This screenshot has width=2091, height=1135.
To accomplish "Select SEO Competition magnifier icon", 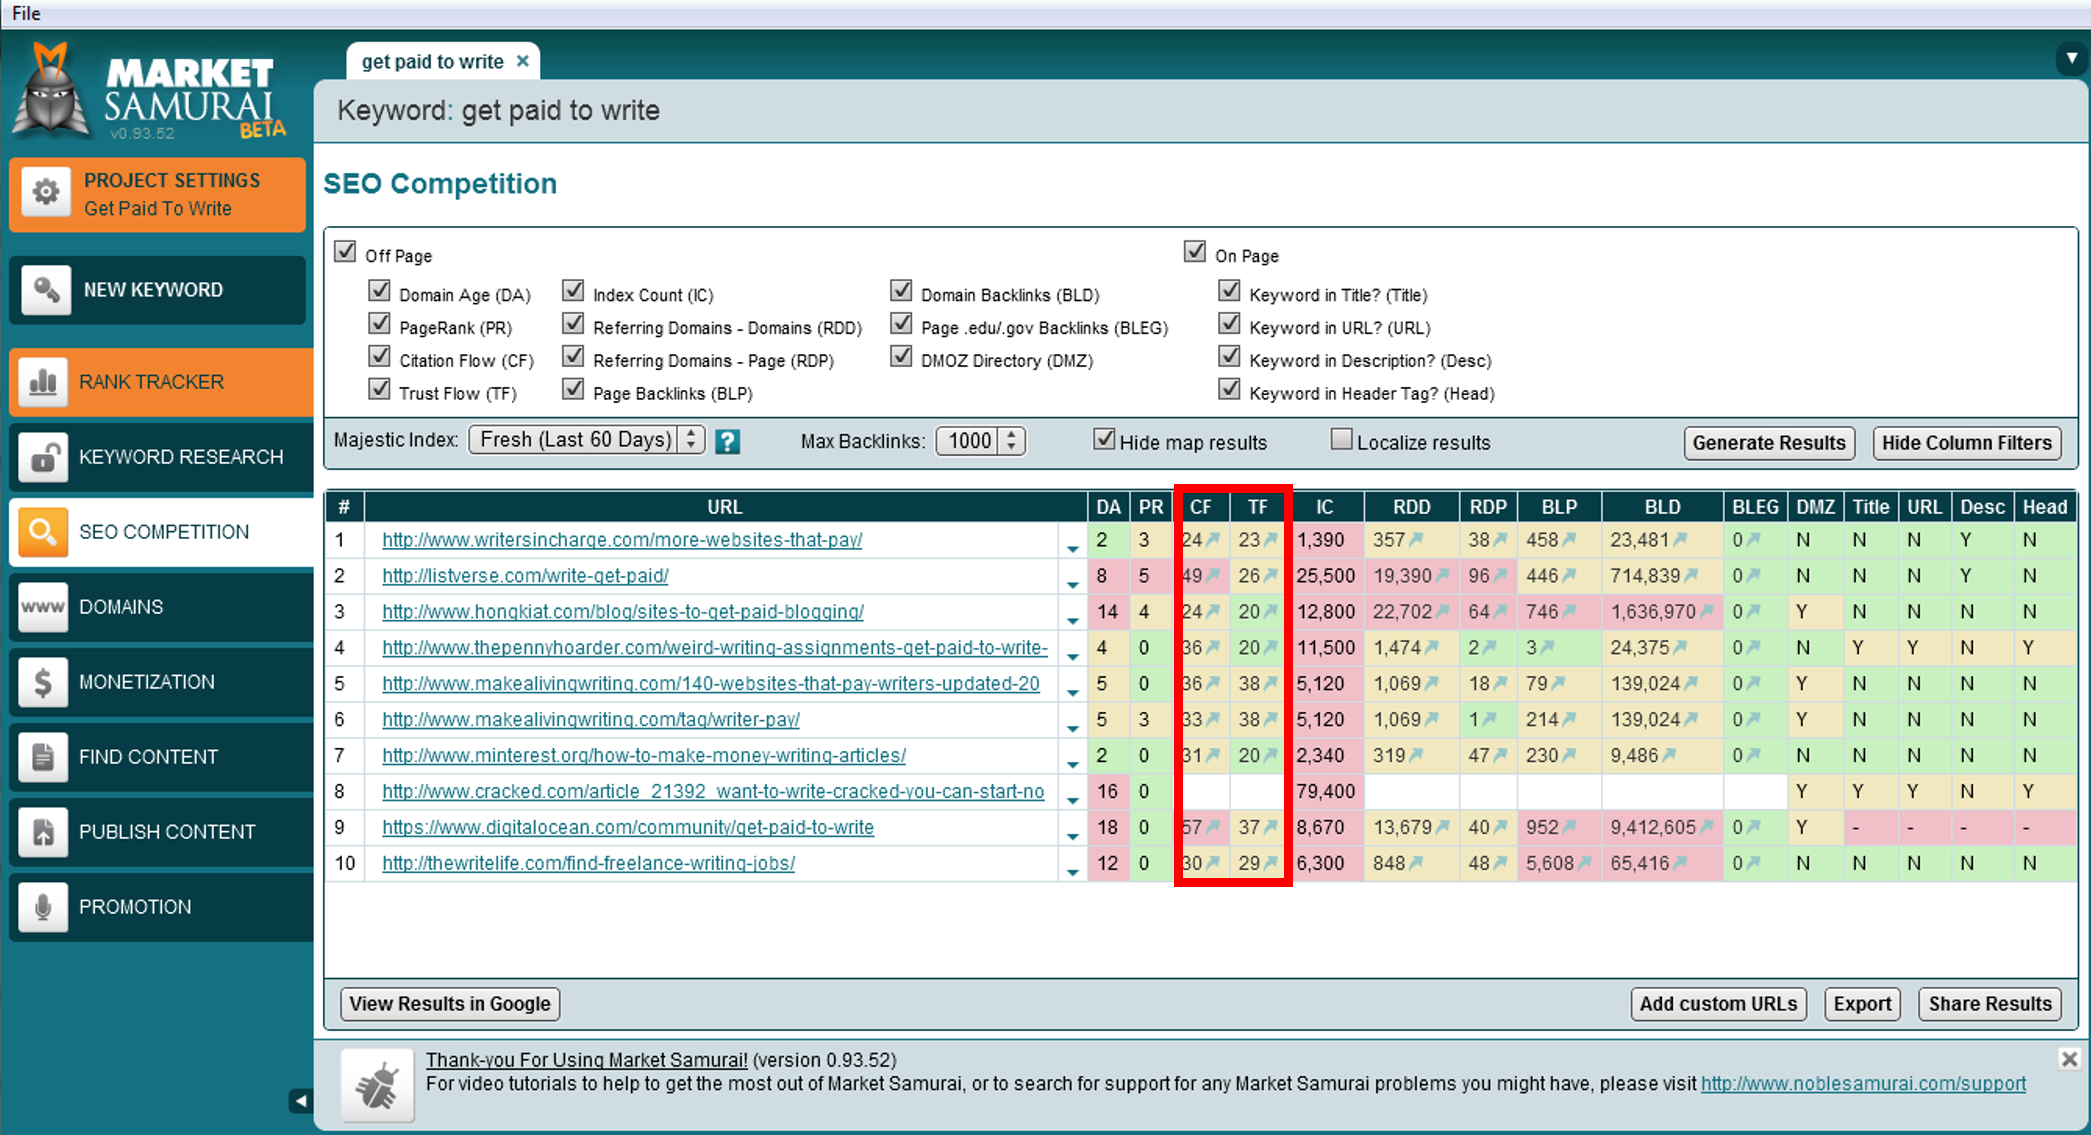I will coord(43,532).
